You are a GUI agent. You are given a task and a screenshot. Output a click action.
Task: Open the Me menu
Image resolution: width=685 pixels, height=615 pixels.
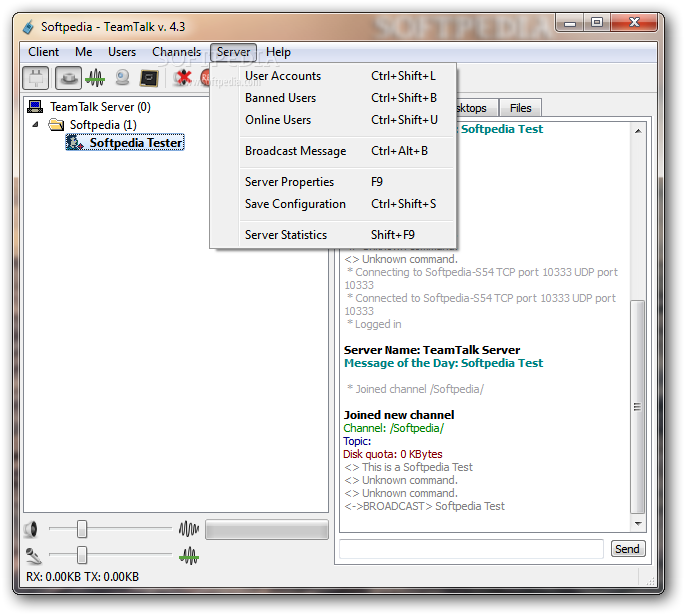pyautogui.click(x=83, y=52)
